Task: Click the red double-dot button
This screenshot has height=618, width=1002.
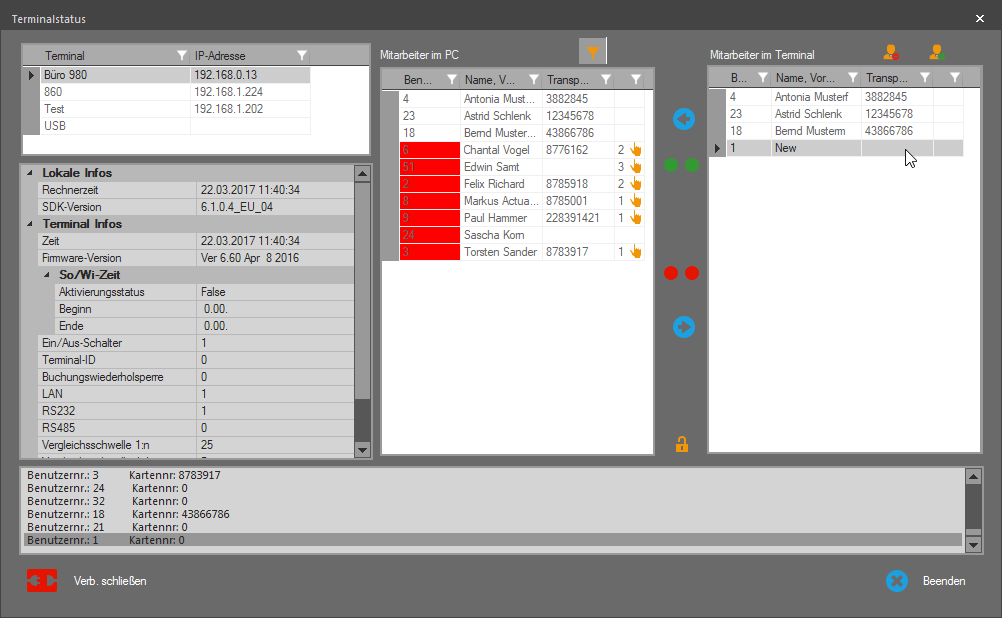Action: pyautogui.click(x=681, y=273)
